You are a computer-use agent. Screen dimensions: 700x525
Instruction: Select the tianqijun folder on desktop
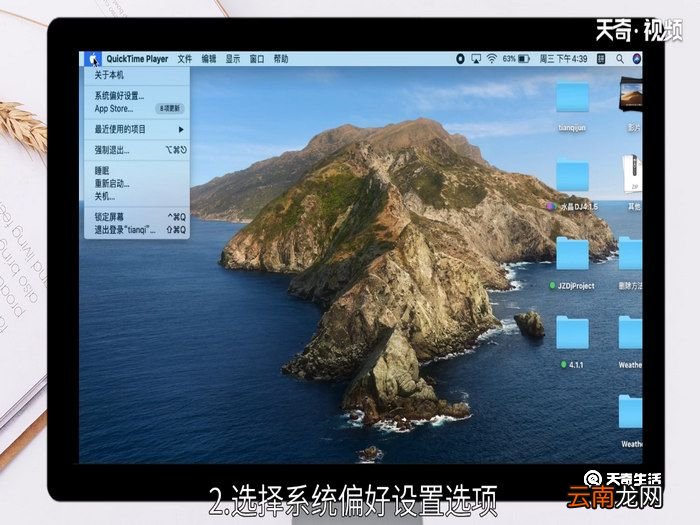tap(572, 97)
